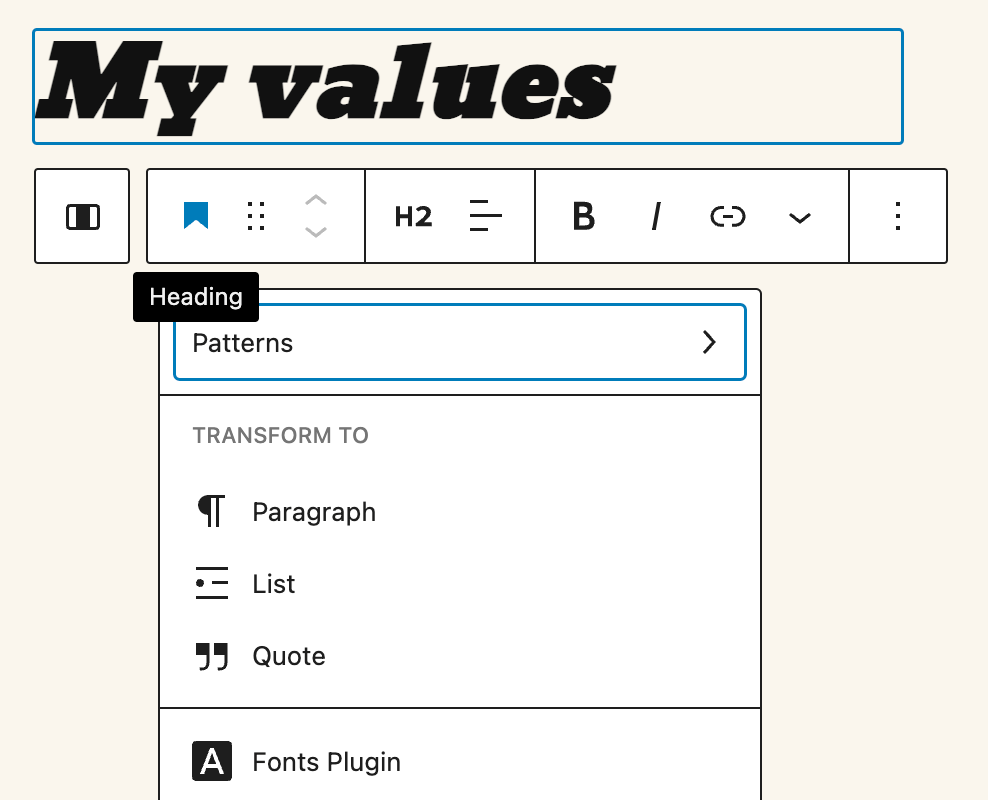Expand the Patterns submenu
Image resolution: width=988 pixels, height=800 pixels.
coord(460,343)
